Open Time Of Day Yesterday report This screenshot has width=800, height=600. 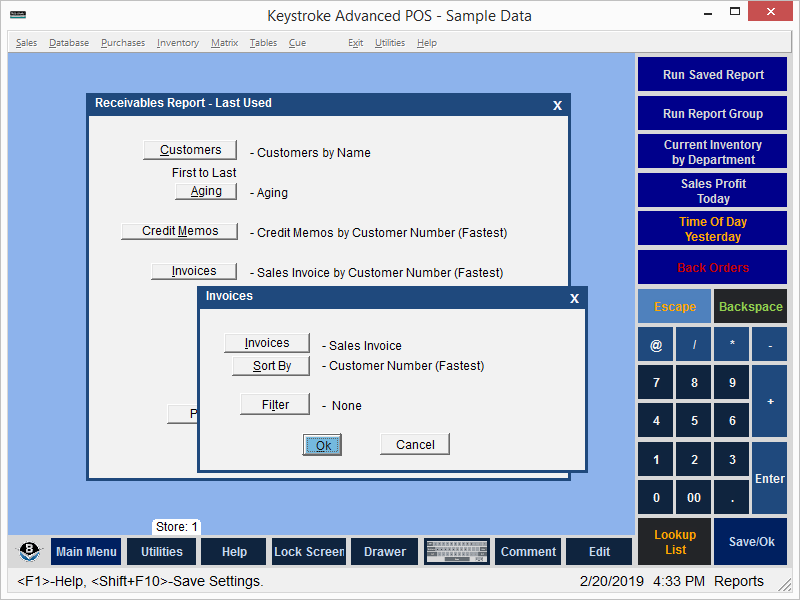coord(713,229)
